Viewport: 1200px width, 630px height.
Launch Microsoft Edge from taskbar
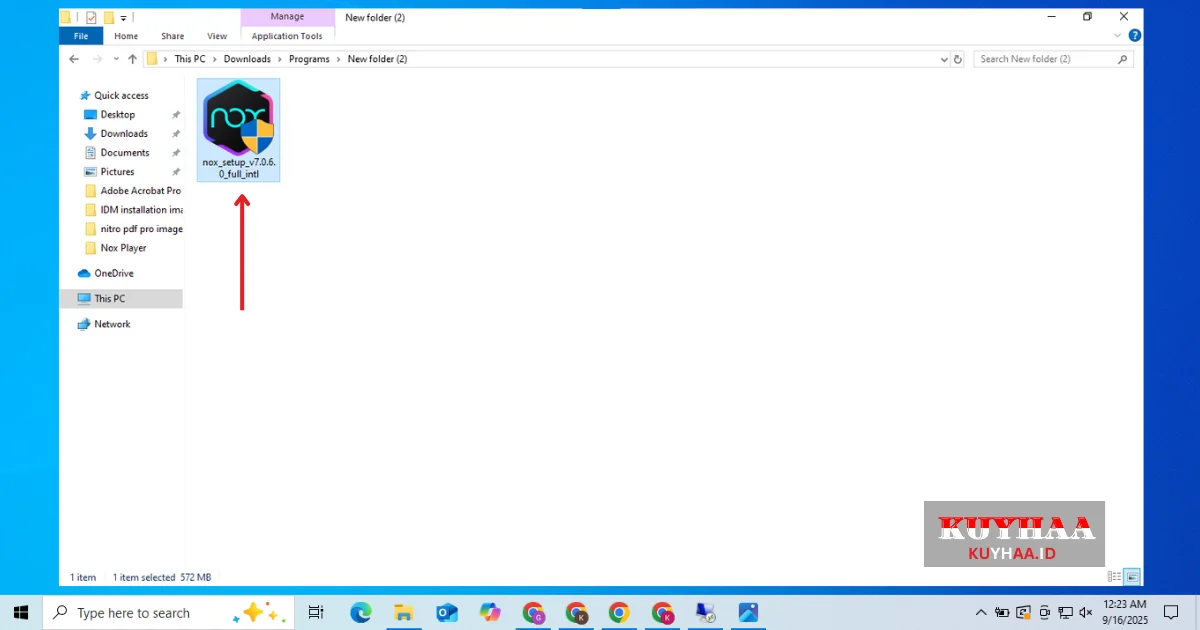point(360,612)
